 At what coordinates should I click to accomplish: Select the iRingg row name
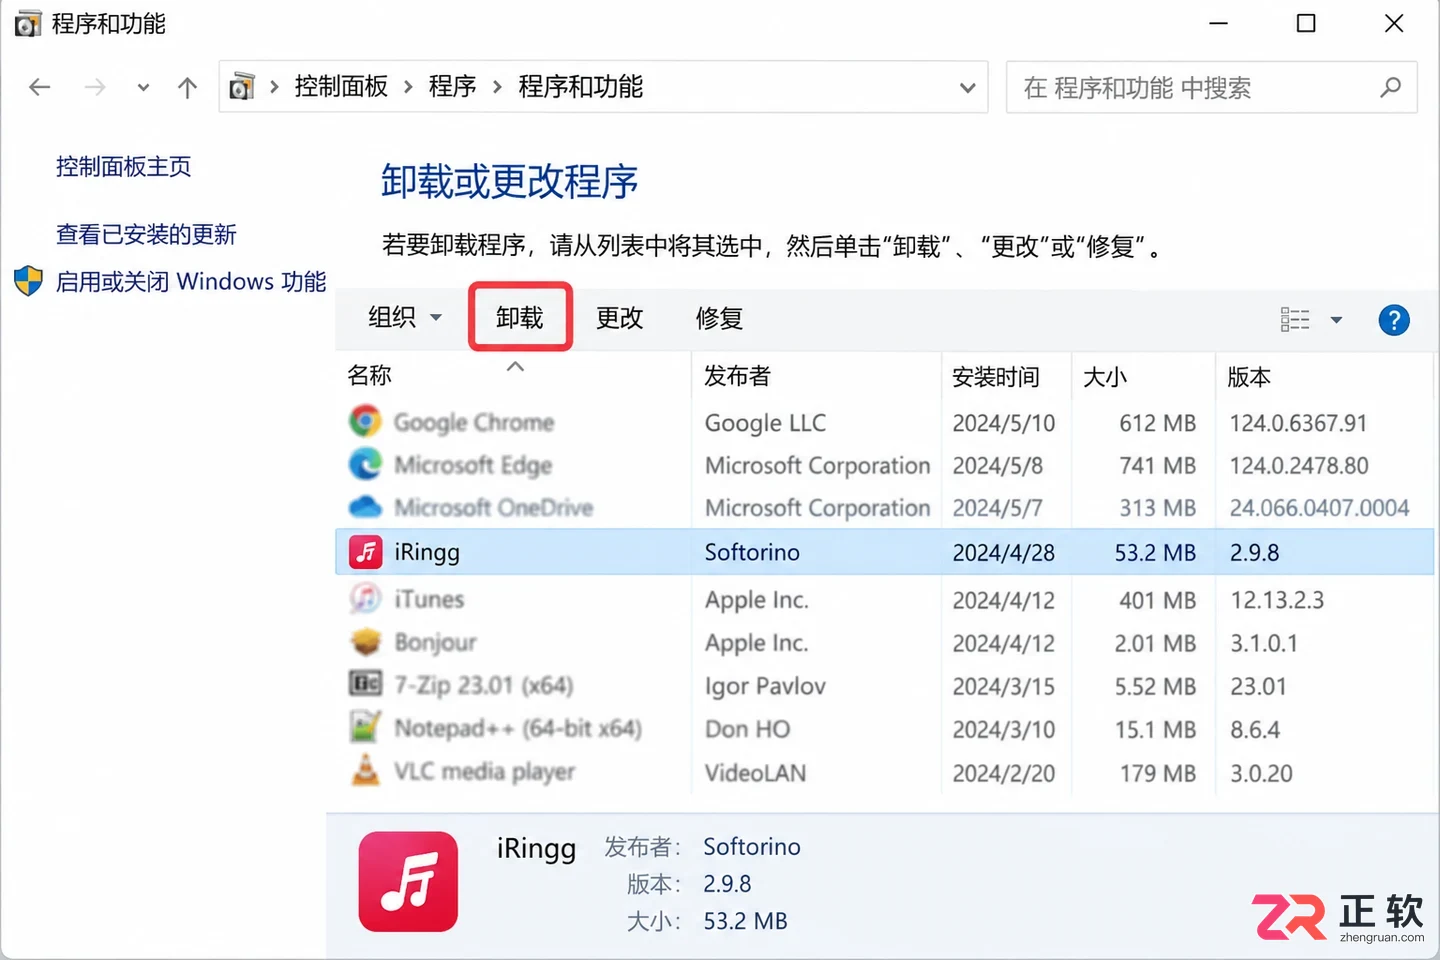tap(427, 552)
